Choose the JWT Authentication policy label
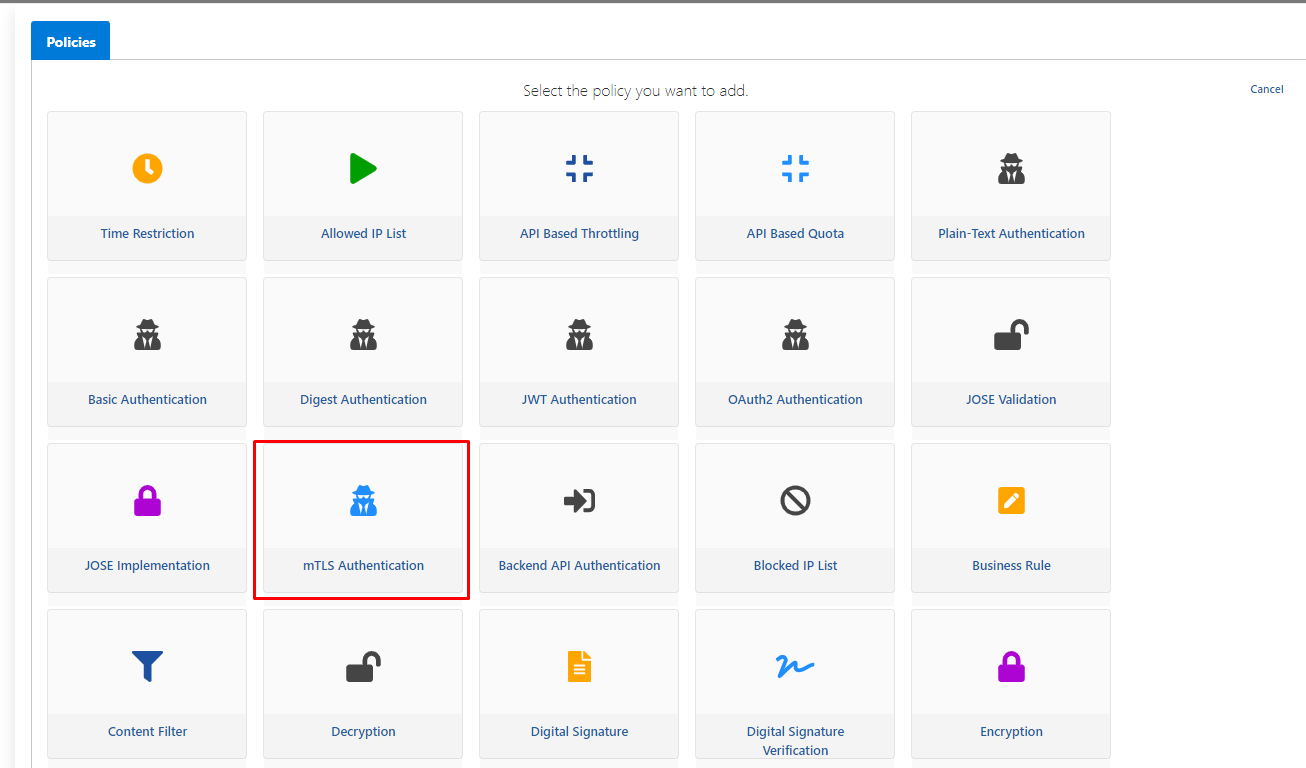This screenshot has width=1306, height=768. [579, 400]
